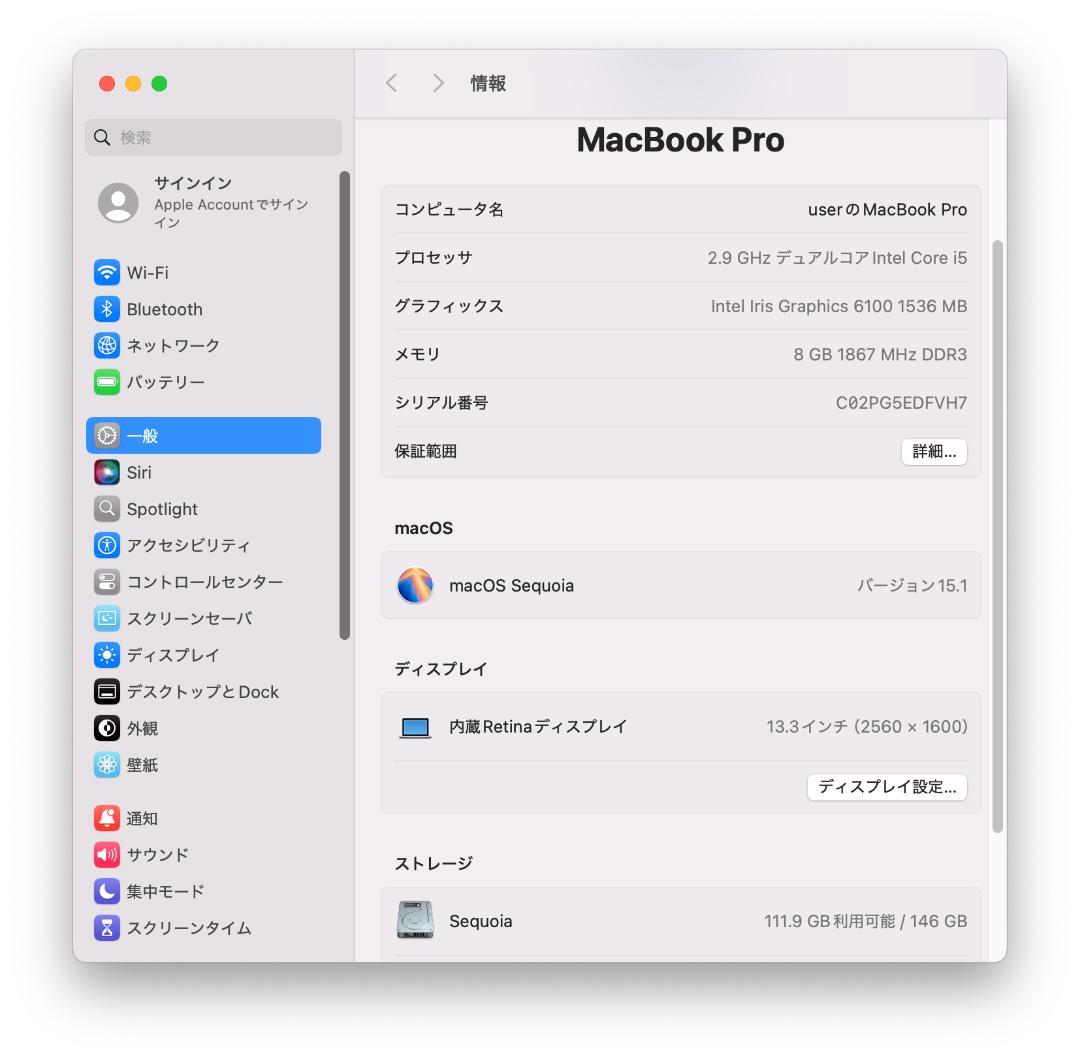1080x1059 pixels.
Task: Click the 'シリアル番号' row label
Action: point(441,403)
